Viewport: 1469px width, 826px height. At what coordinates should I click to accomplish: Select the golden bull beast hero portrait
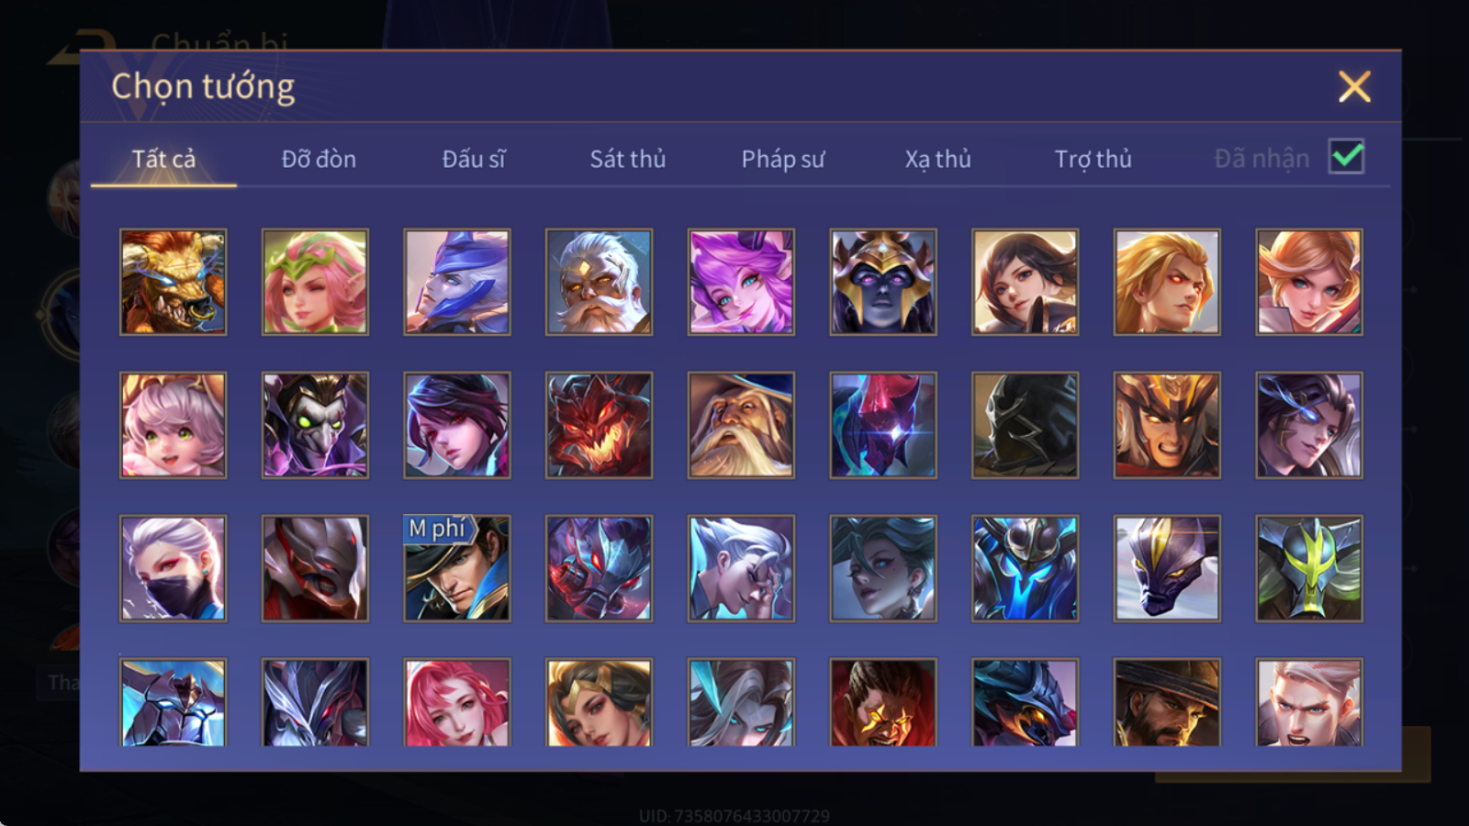pyautogui.click(x=173, y=282)
